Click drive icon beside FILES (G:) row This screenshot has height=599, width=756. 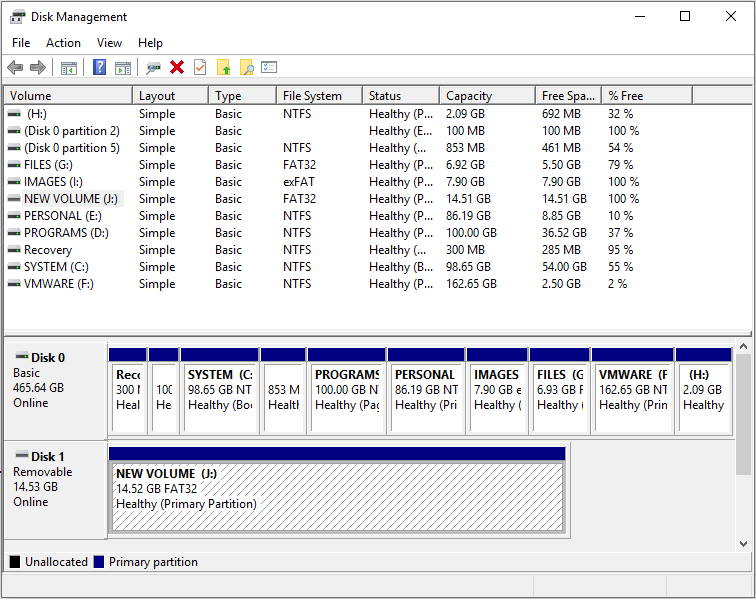(x=14, y=165)
